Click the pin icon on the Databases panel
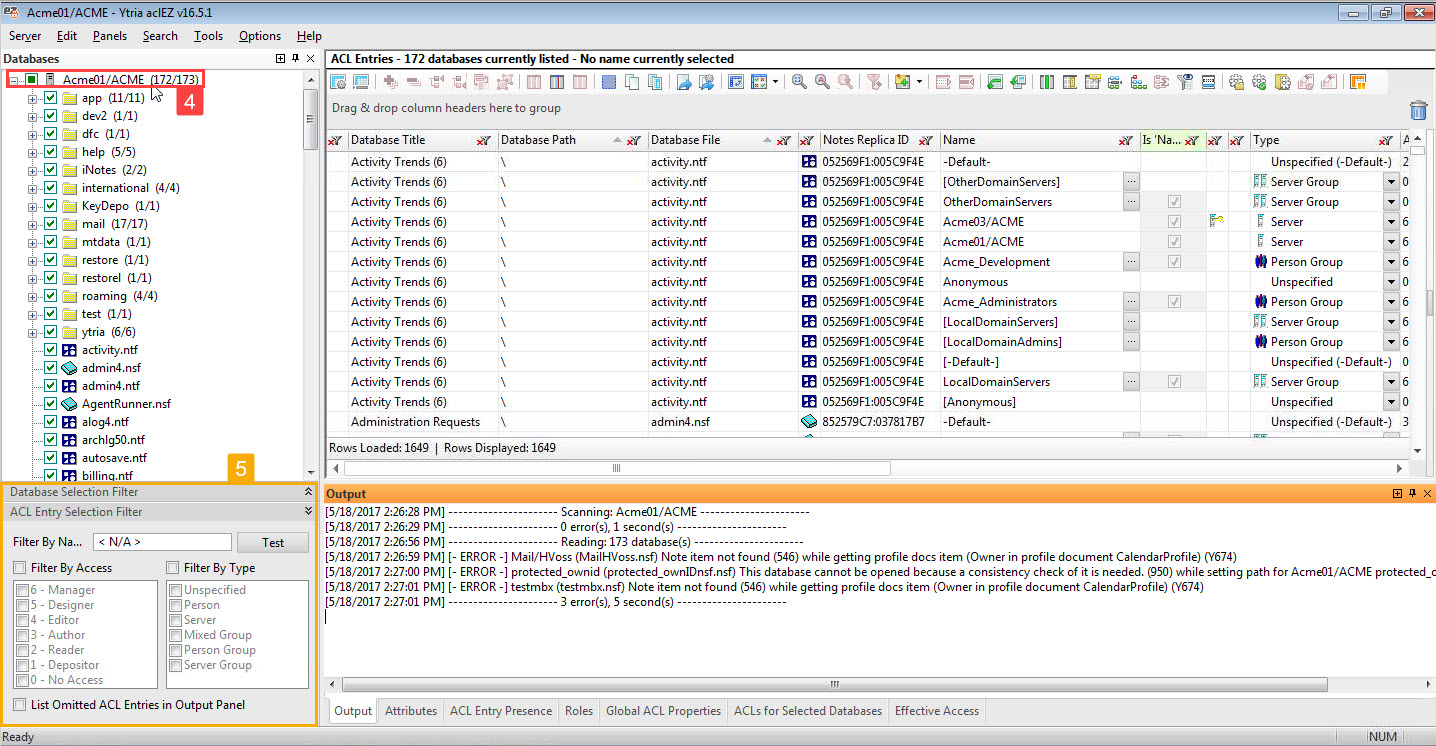1436x746 pixels. 295,58
